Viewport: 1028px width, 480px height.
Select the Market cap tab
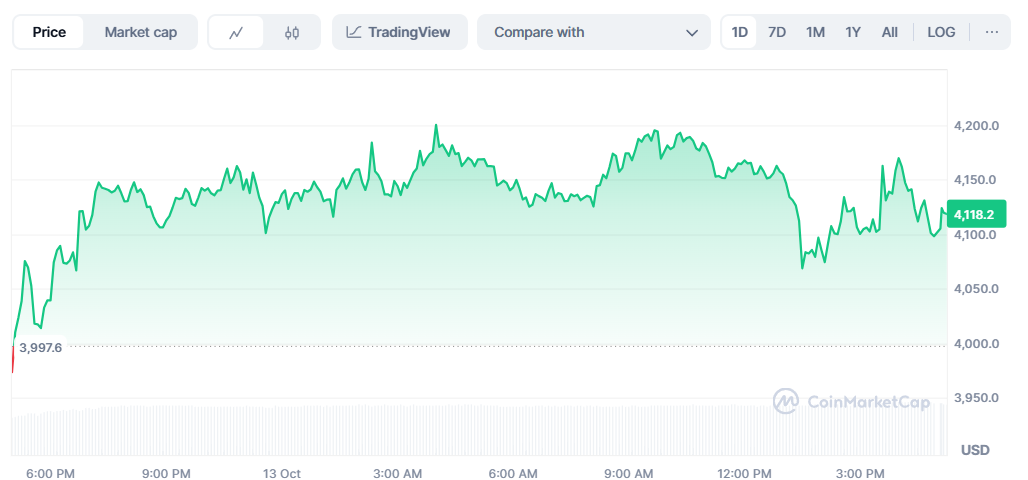[x=140, y=32]
